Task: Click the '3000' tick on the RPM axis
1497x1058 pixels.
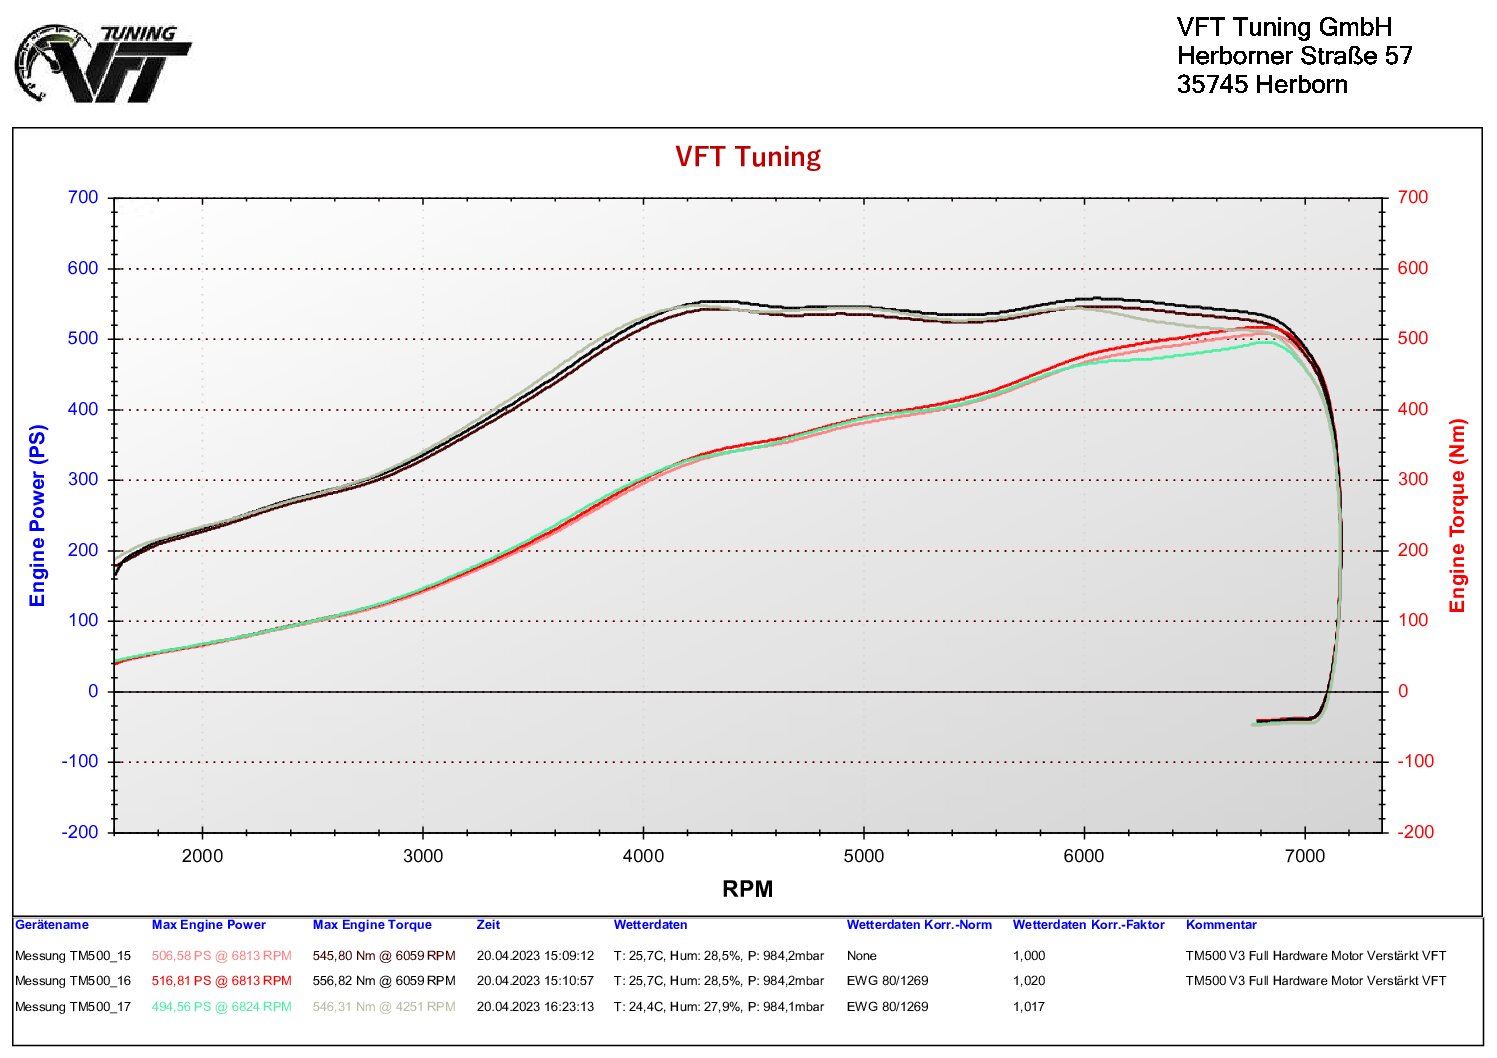Action: click(423, 856)
